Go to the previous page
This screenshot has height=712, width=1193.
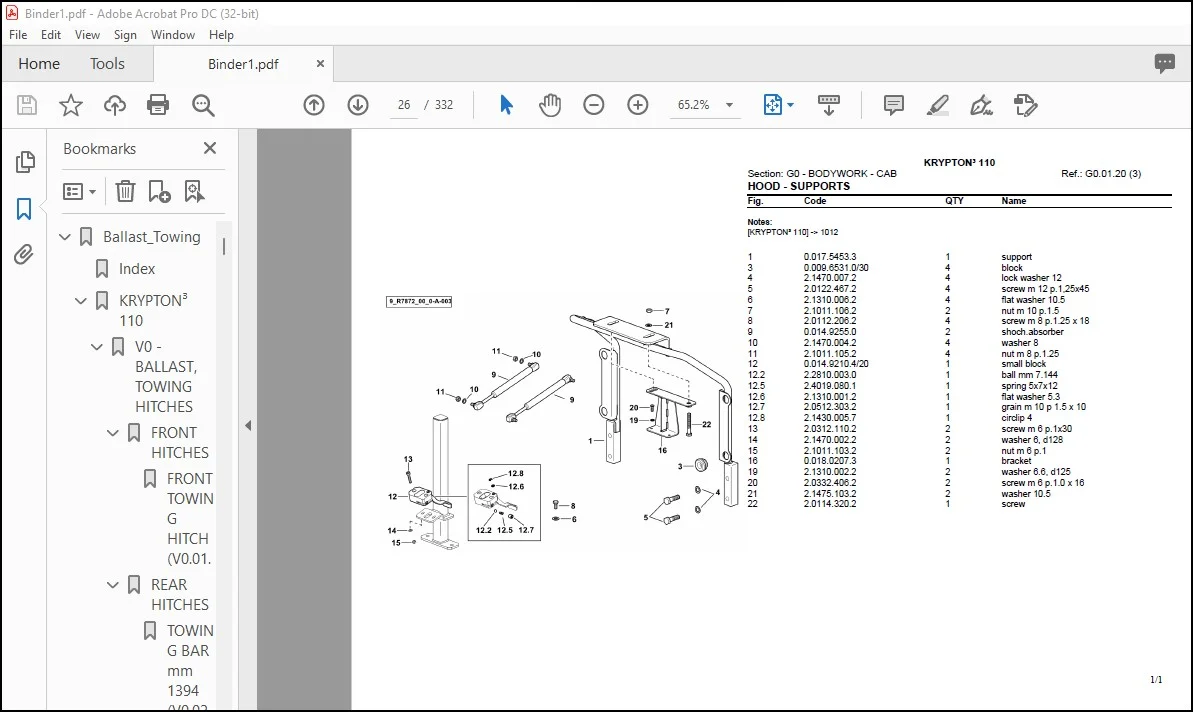pyautogui.click(x=314, y=105)
